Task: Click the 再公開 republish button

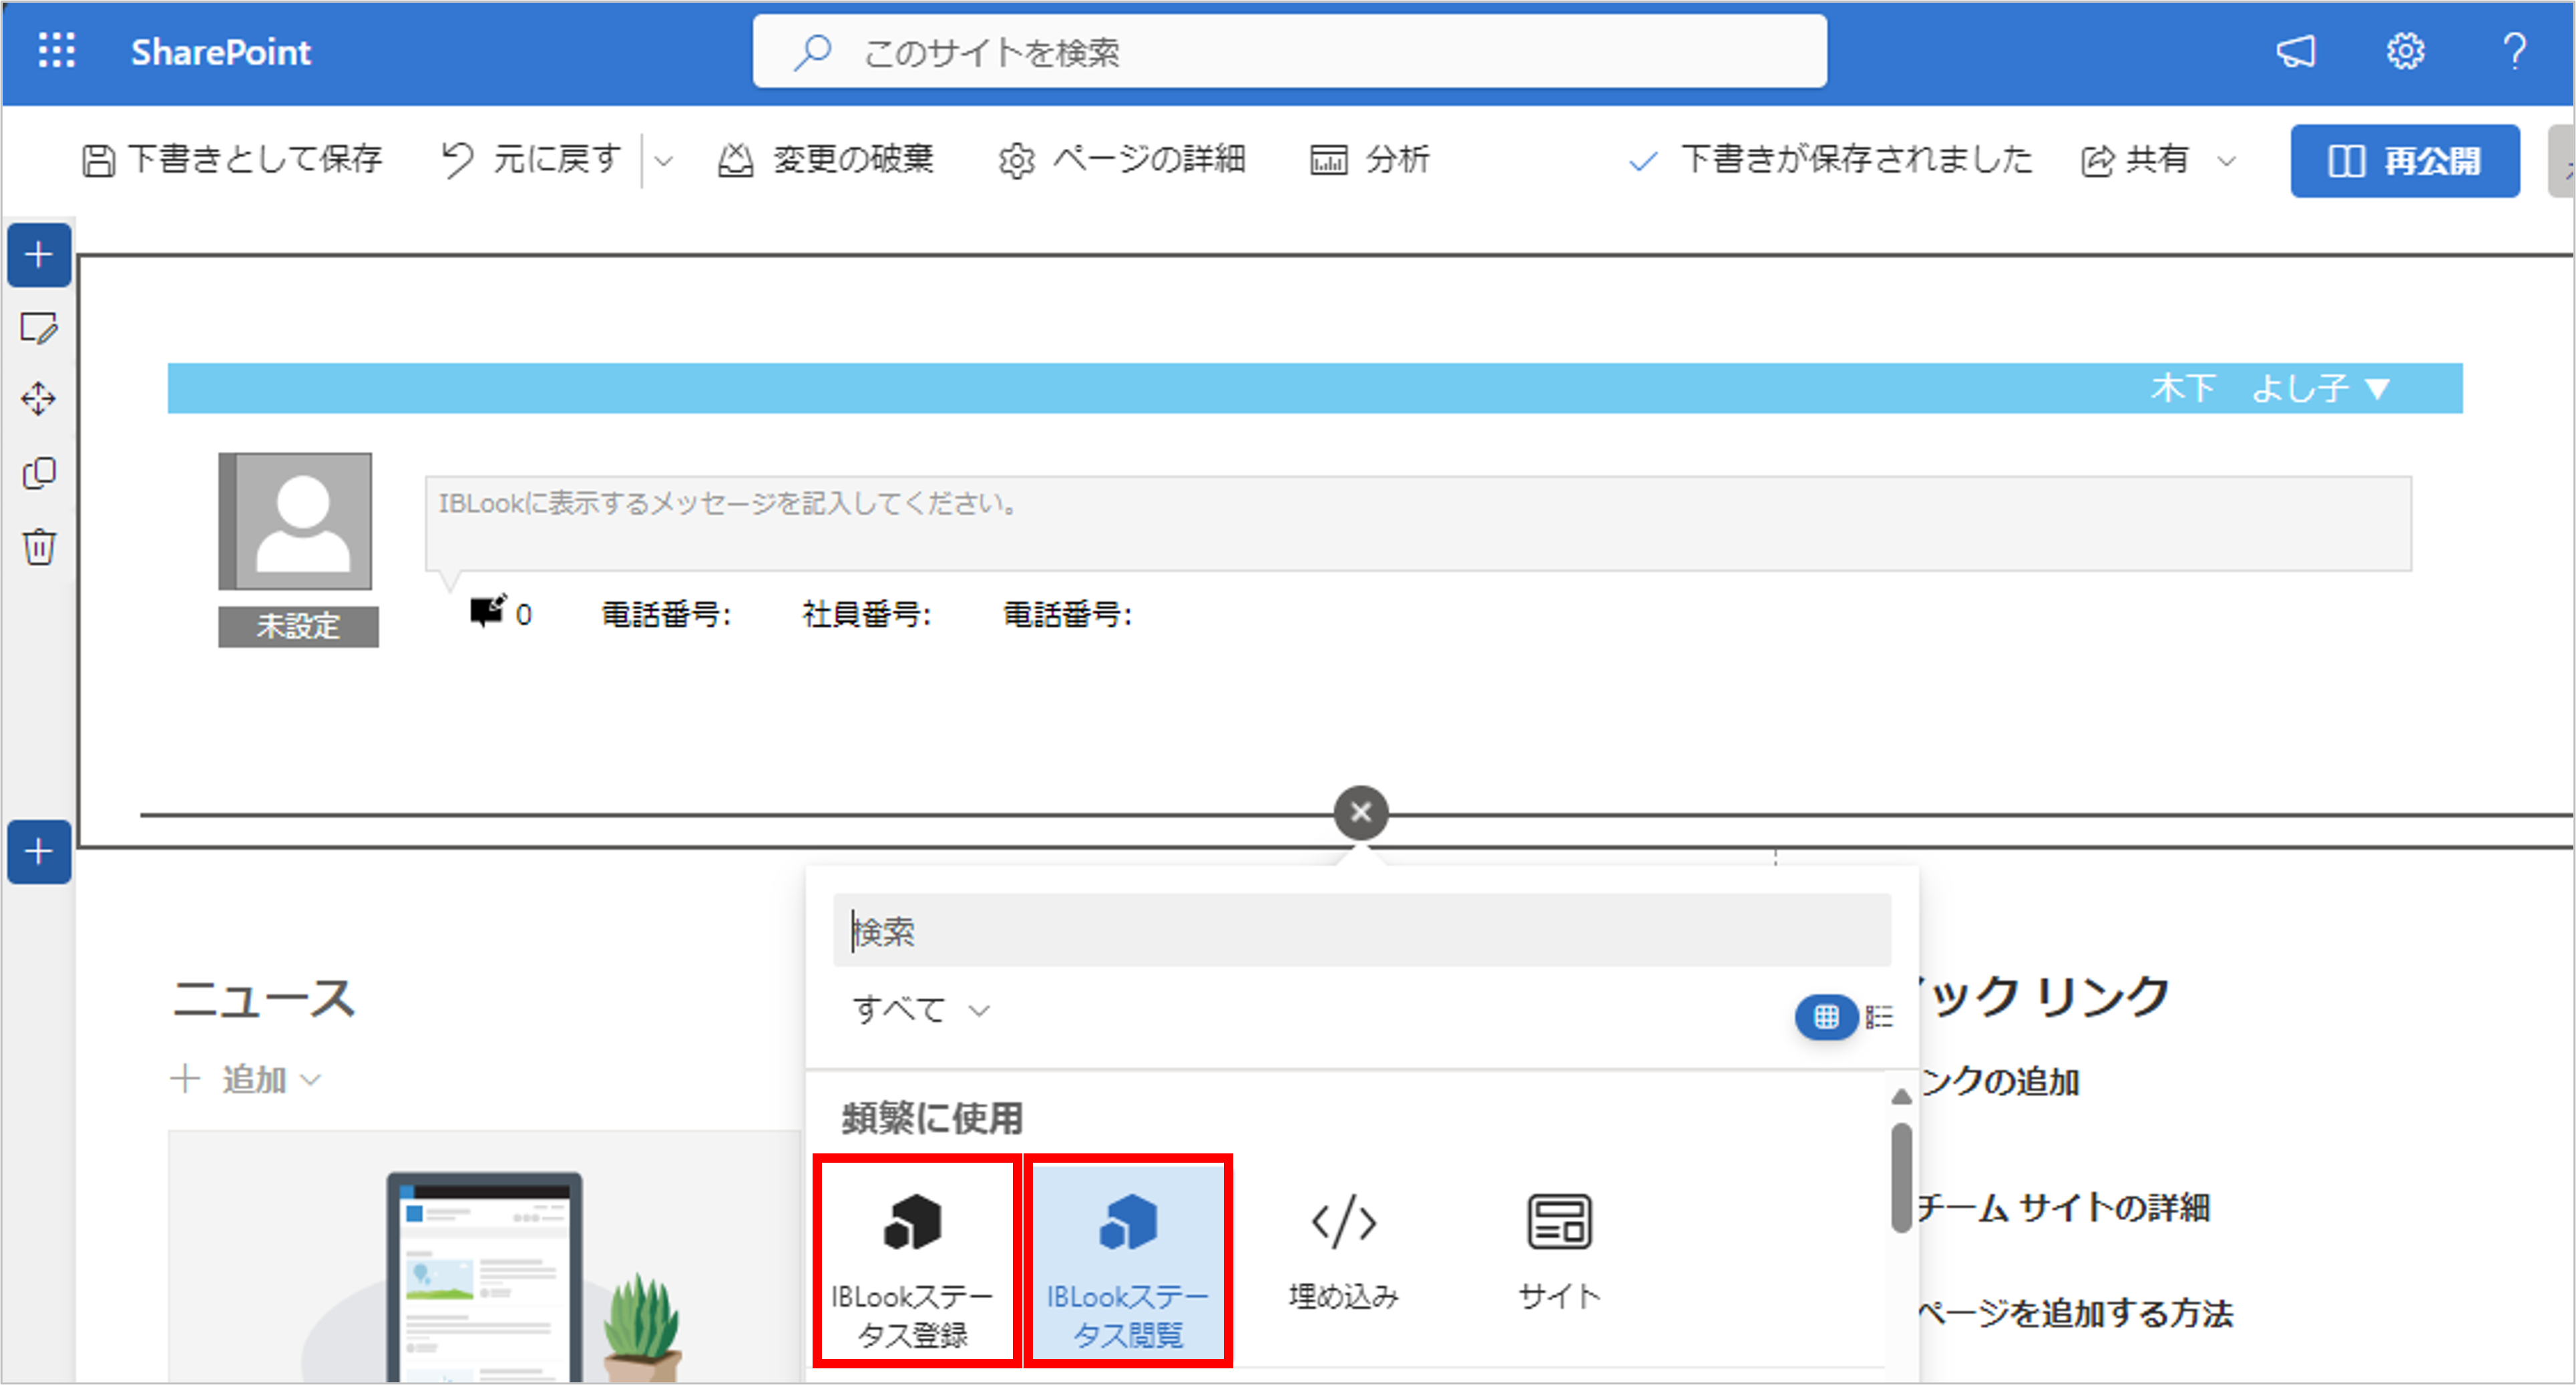Action: coord(2405,161)
